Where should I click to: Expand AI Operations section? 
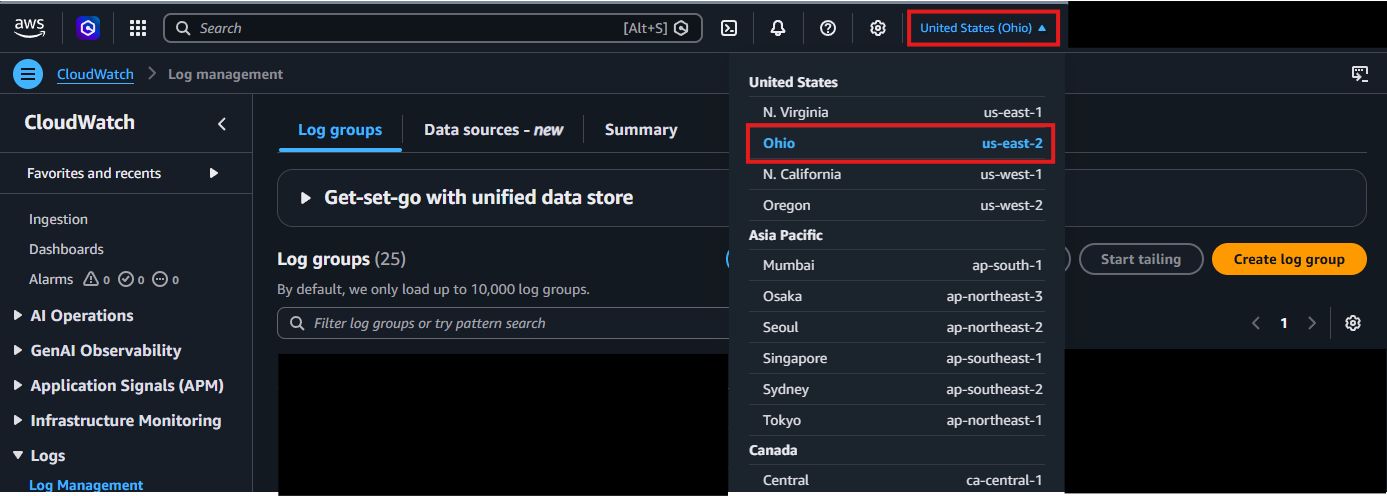point(18,316)
